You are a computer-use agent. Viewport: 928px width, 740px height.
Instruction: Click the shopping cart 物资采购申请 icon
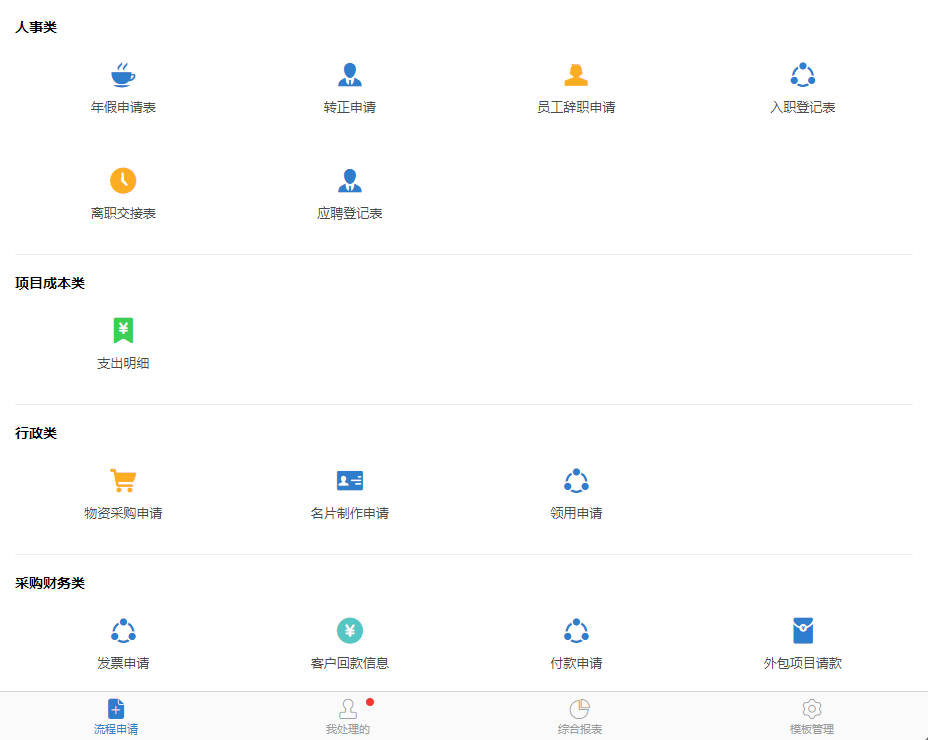point(123,481)
